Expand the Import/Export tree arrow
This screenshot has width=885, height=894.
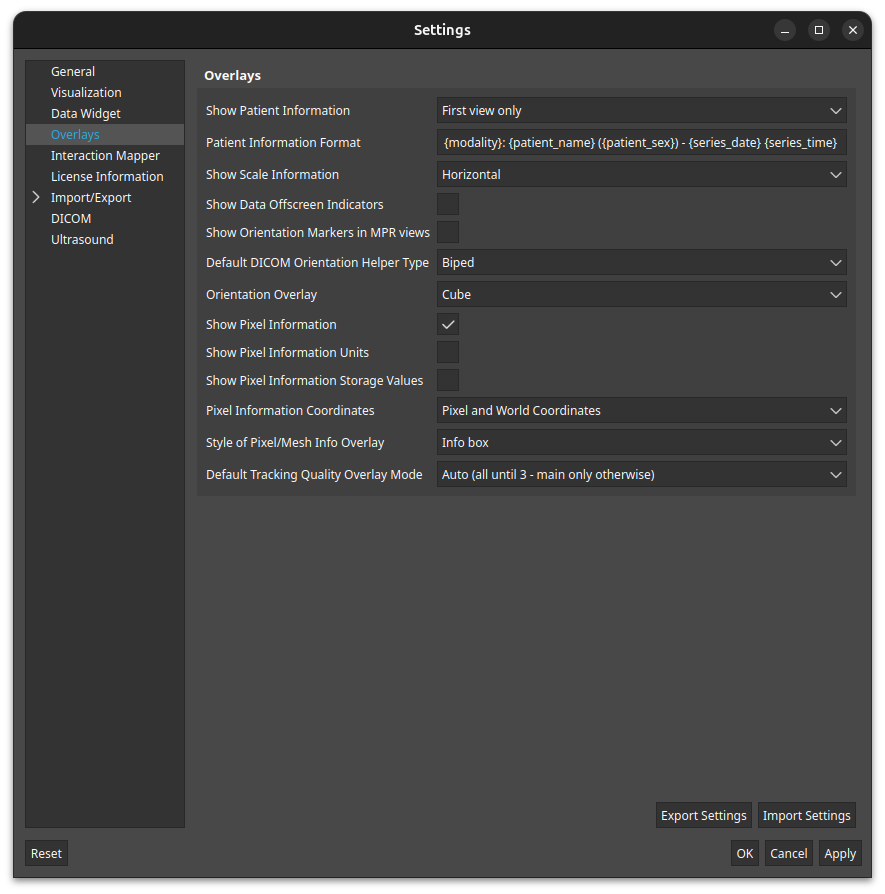click(x=36, y=197)
